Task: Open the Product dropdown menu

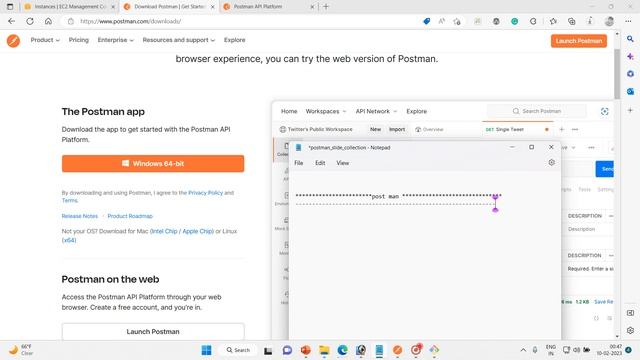Action: pyautogui.click(x=45, y=40)
